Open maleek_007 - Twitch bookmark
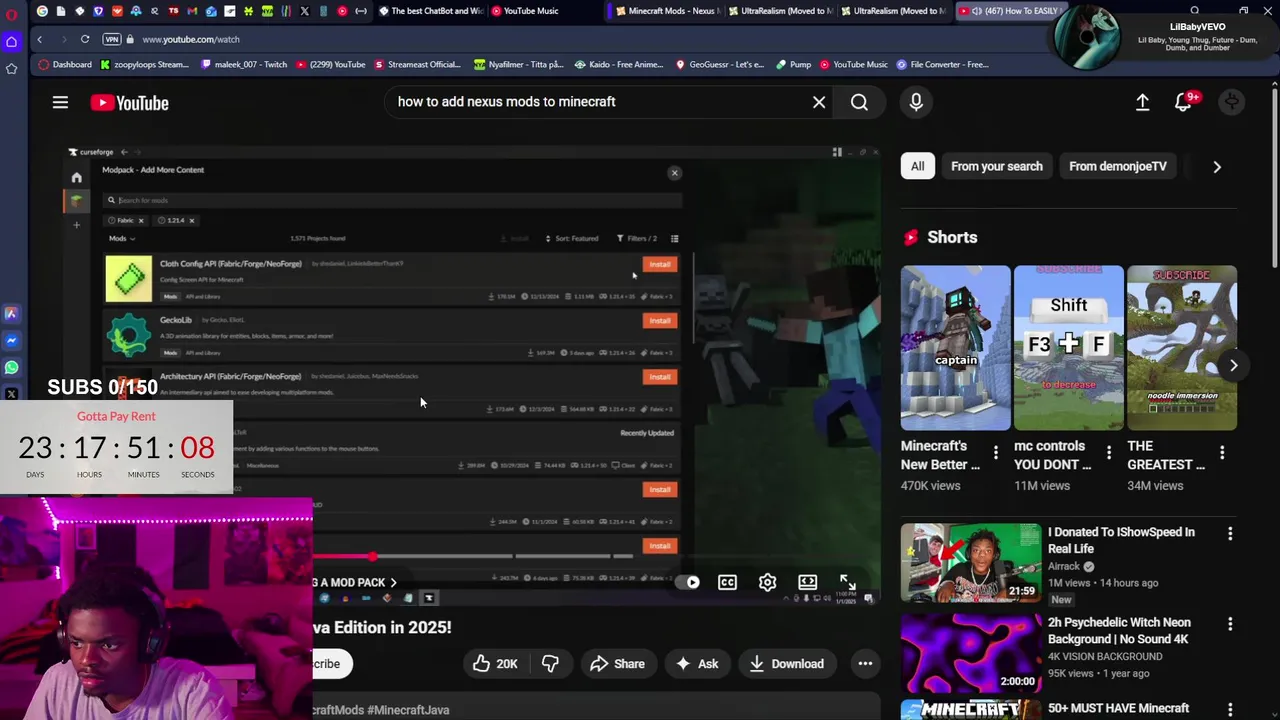Viewport: 1280px width, 720px height. (x=244, y=64)
